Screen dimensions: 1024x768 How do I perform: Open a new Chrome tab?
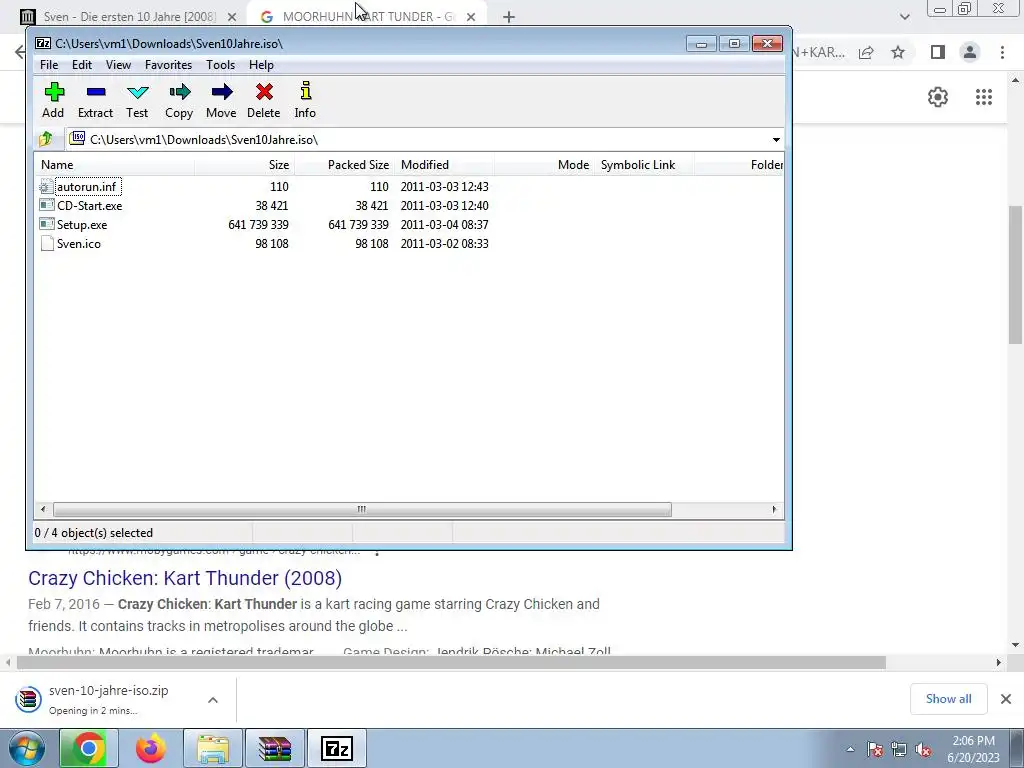click(509, 17)
